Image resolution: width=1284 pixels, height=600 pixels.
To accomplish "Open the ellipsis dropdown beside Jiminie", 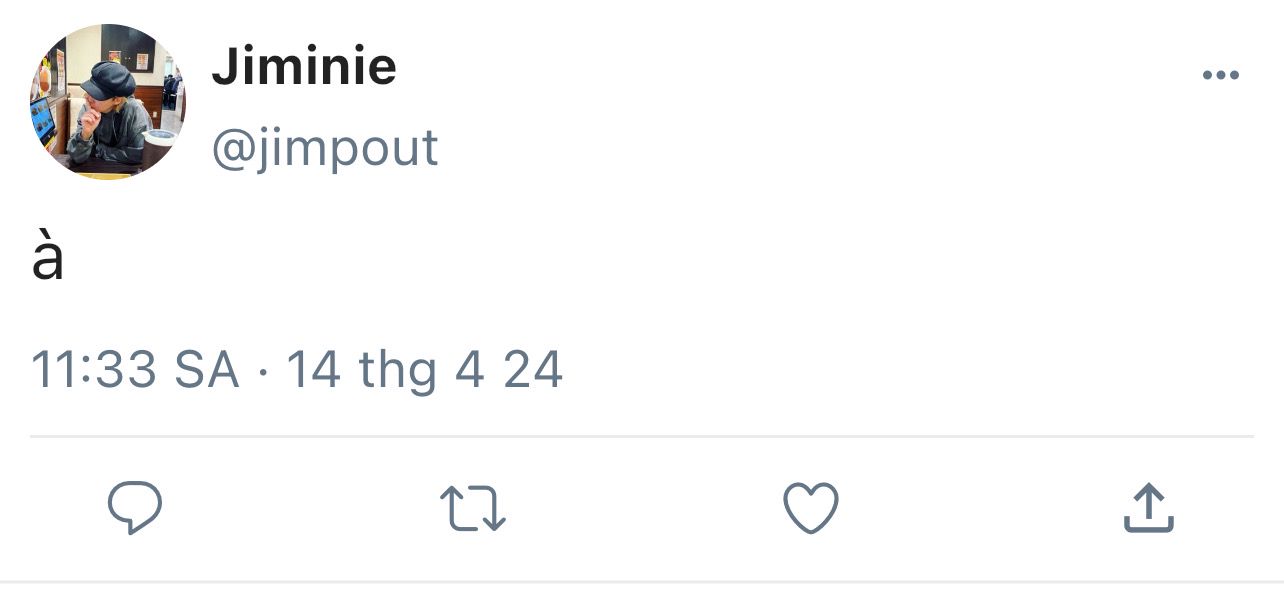I will 1221,75.
